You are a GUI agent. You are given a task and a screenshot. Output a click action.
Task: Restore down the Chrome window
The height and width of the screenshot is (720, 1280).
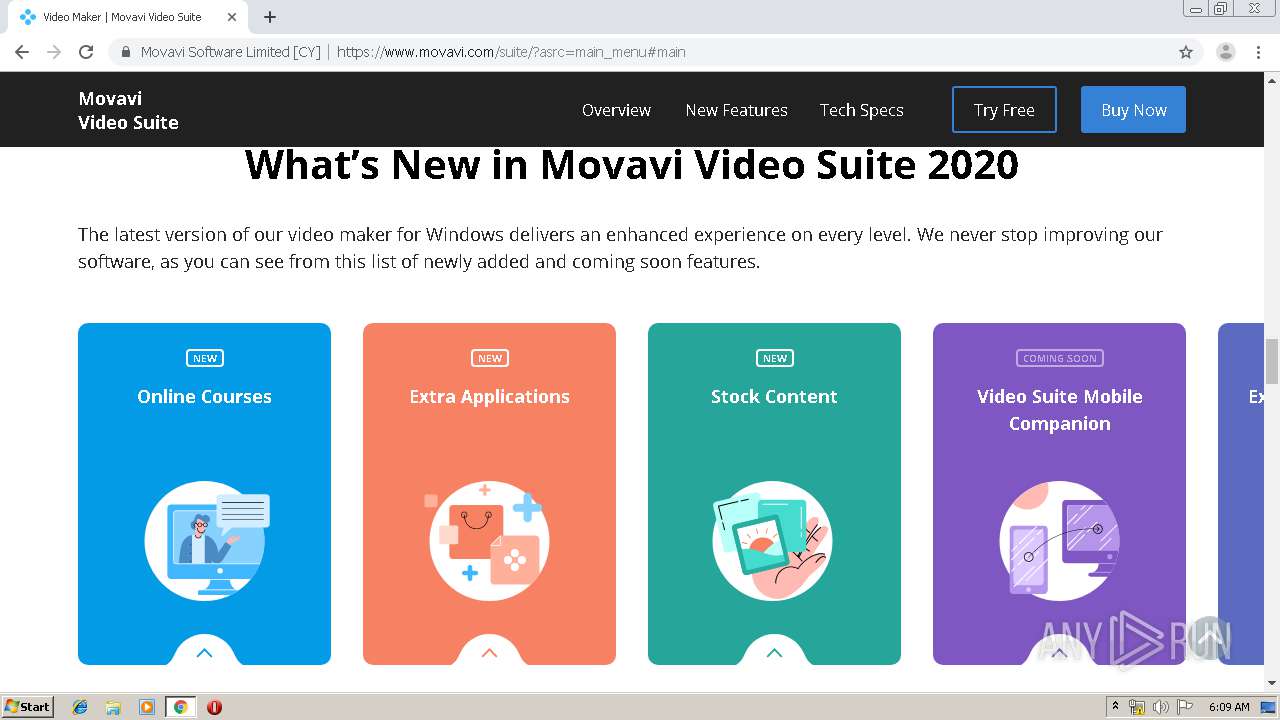point(1221,9)
